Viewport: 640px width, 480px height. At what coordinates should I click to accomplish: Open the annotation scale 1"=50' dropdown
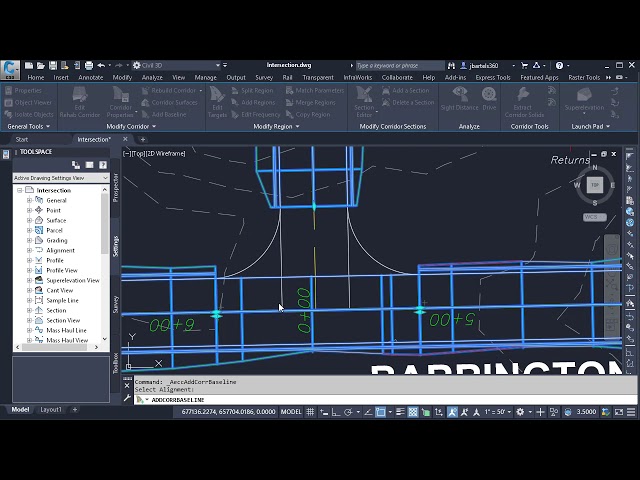[498, 412]
